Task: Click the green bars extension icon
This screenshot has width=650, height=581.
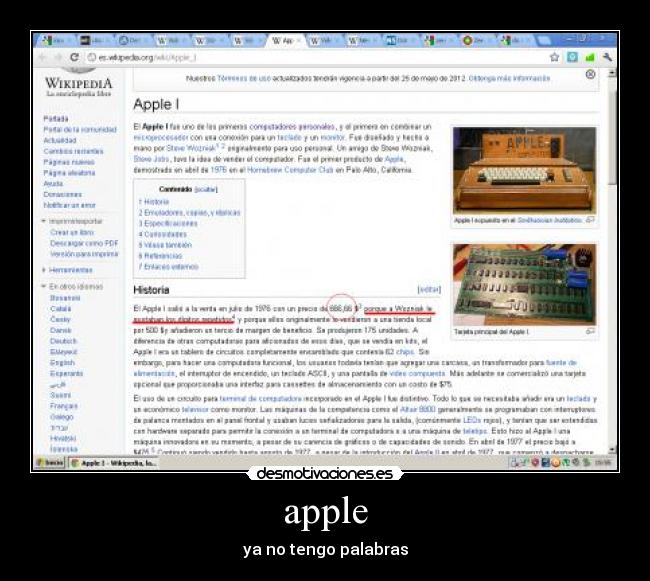Action: point(589,57)
